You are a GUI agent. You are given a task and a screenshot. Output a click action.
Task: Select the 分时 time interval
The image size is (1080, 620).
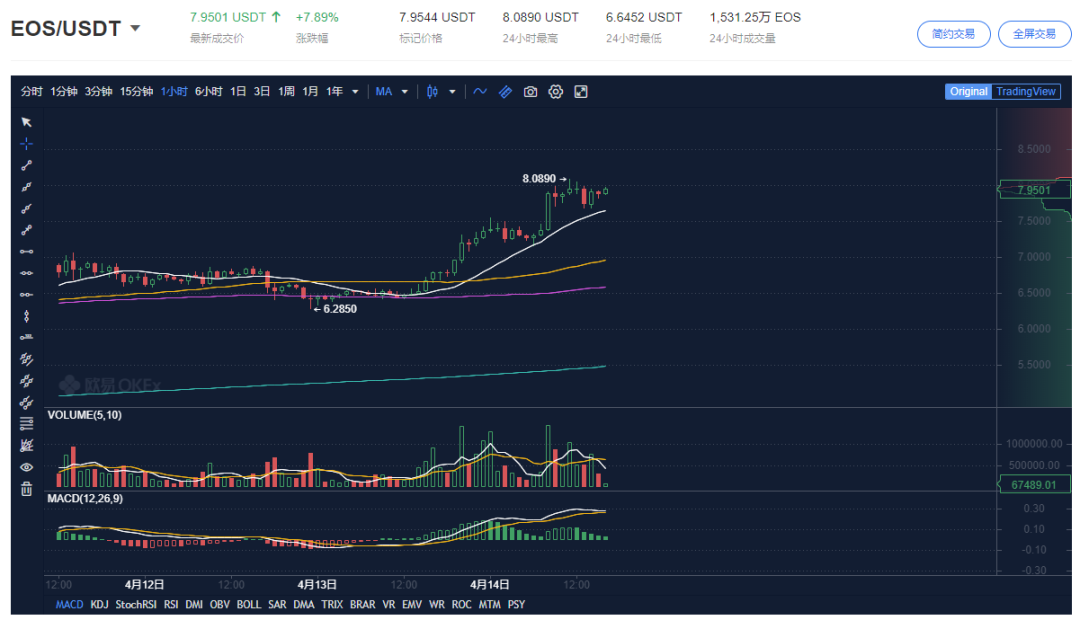click(32, 92)
